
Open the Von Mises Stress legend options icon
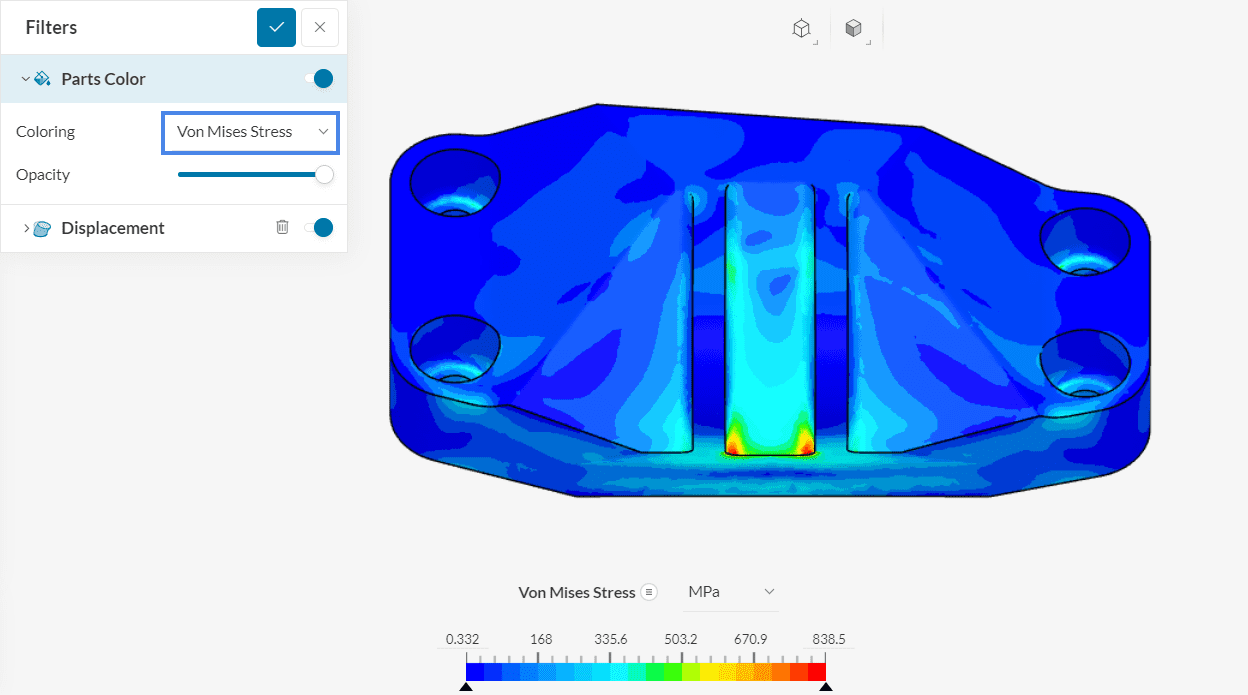point(651,592)
